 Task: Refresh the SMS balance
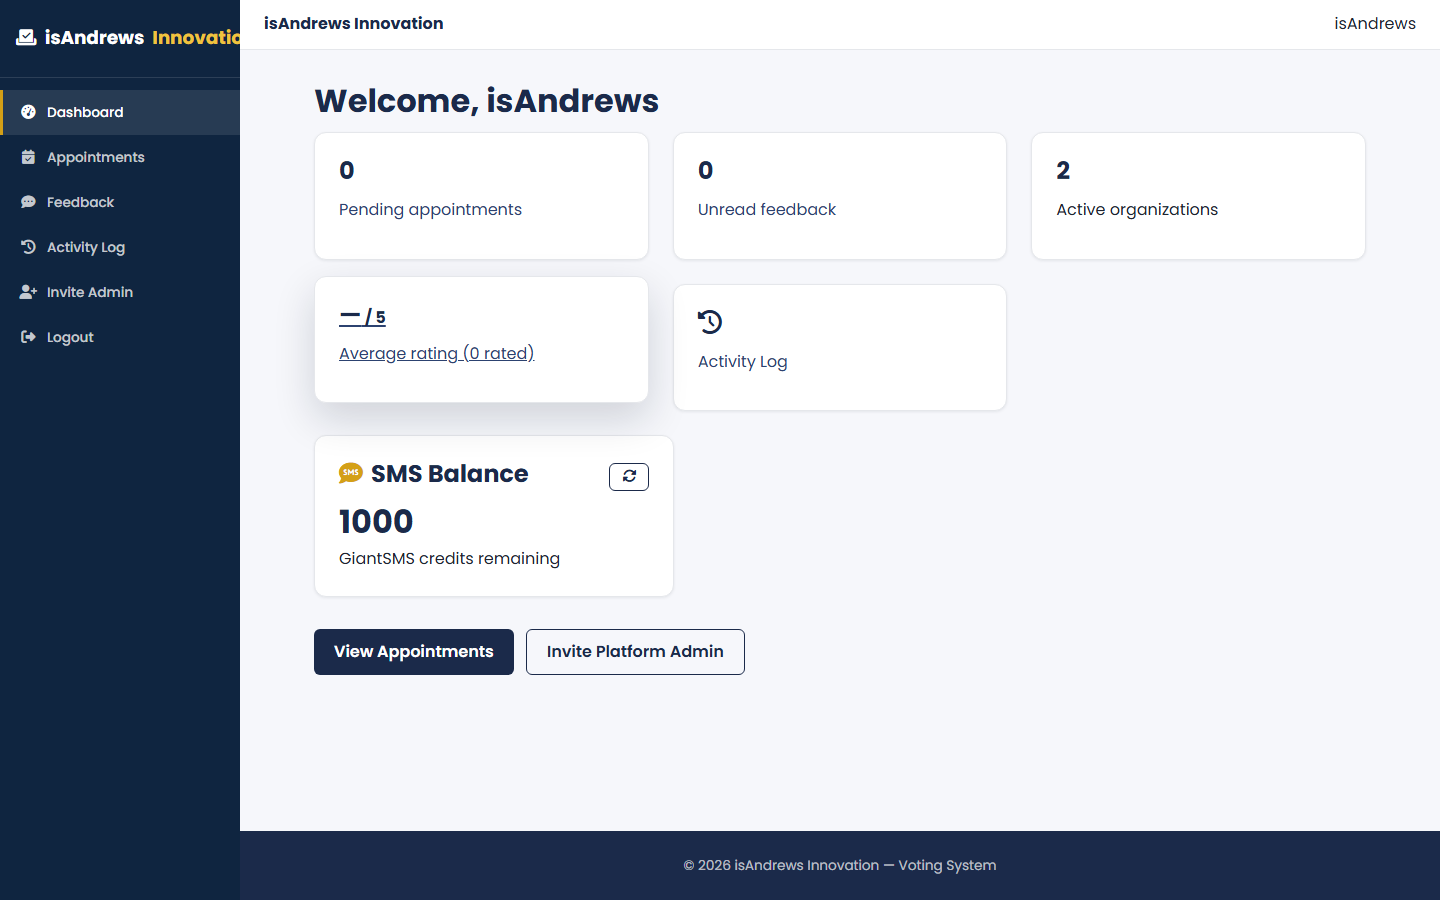[x=629, y=477]
